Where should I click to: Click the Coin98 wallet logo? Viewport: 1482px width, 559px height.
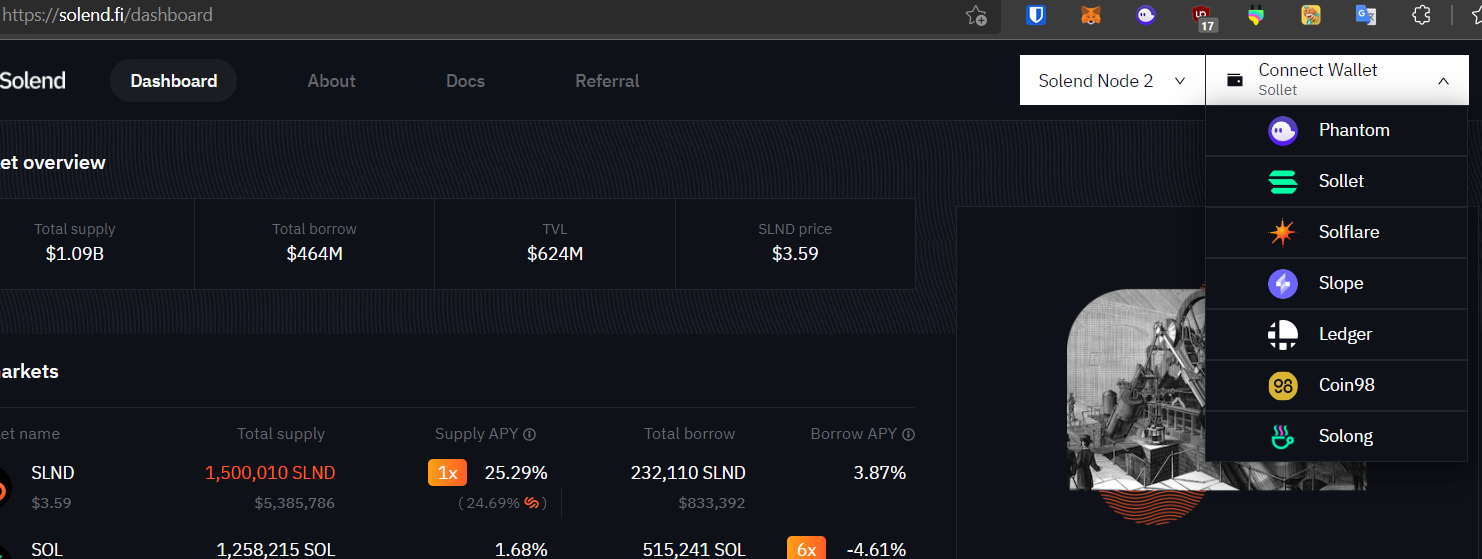(x=1283, y=385)
